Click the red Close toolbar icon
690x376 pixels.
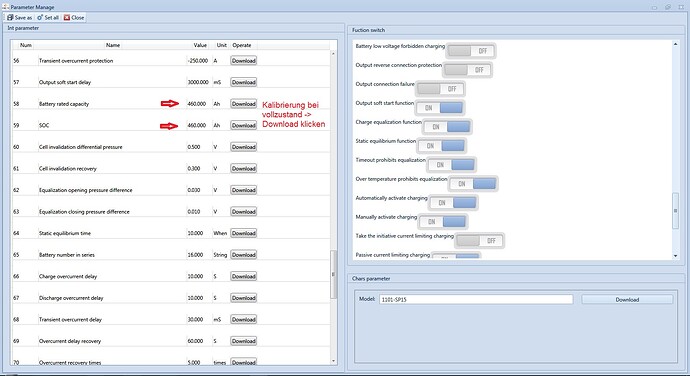(66, 18)
